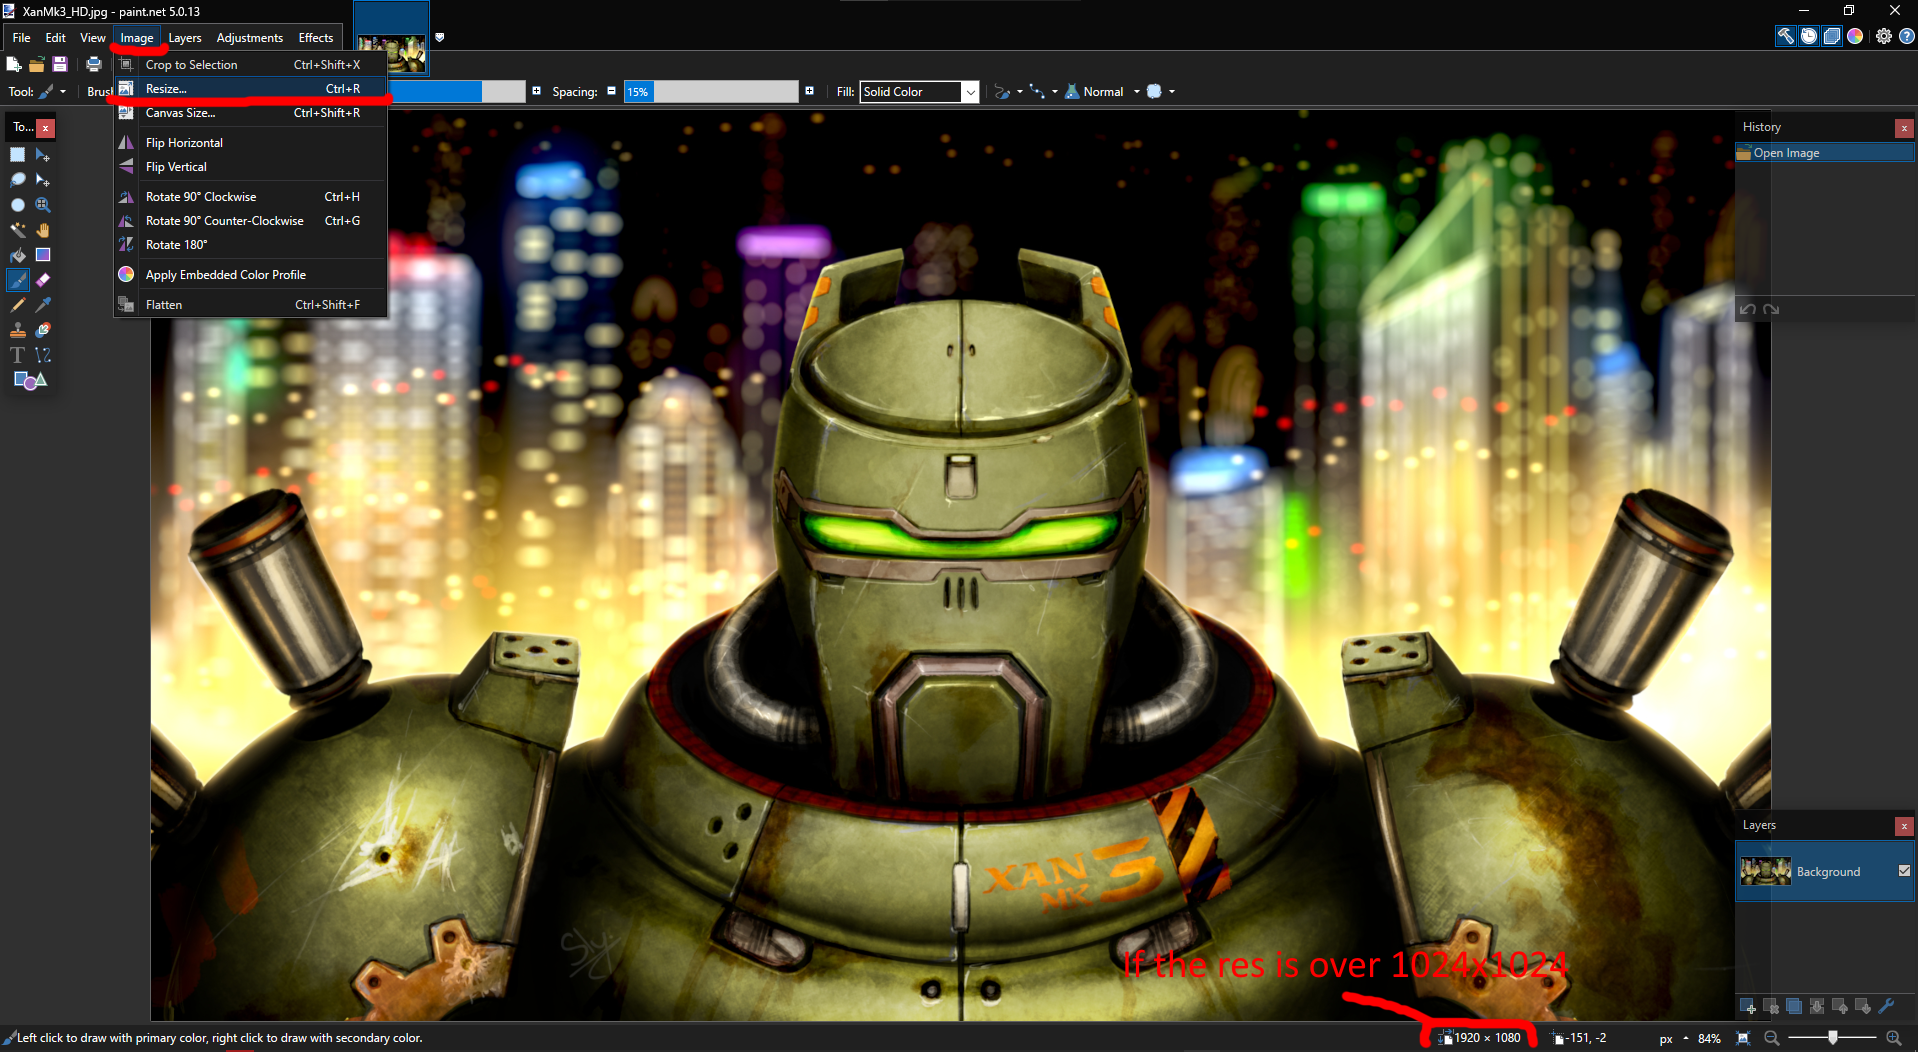Select the Zoom tool in toolbox
The image size is (1918, 1052).
(x=43, y=205)
